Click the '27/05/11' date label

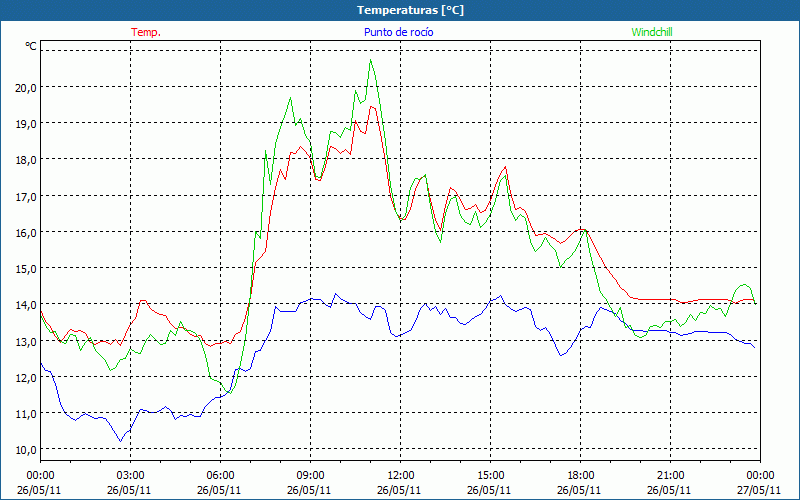[761, 490]
